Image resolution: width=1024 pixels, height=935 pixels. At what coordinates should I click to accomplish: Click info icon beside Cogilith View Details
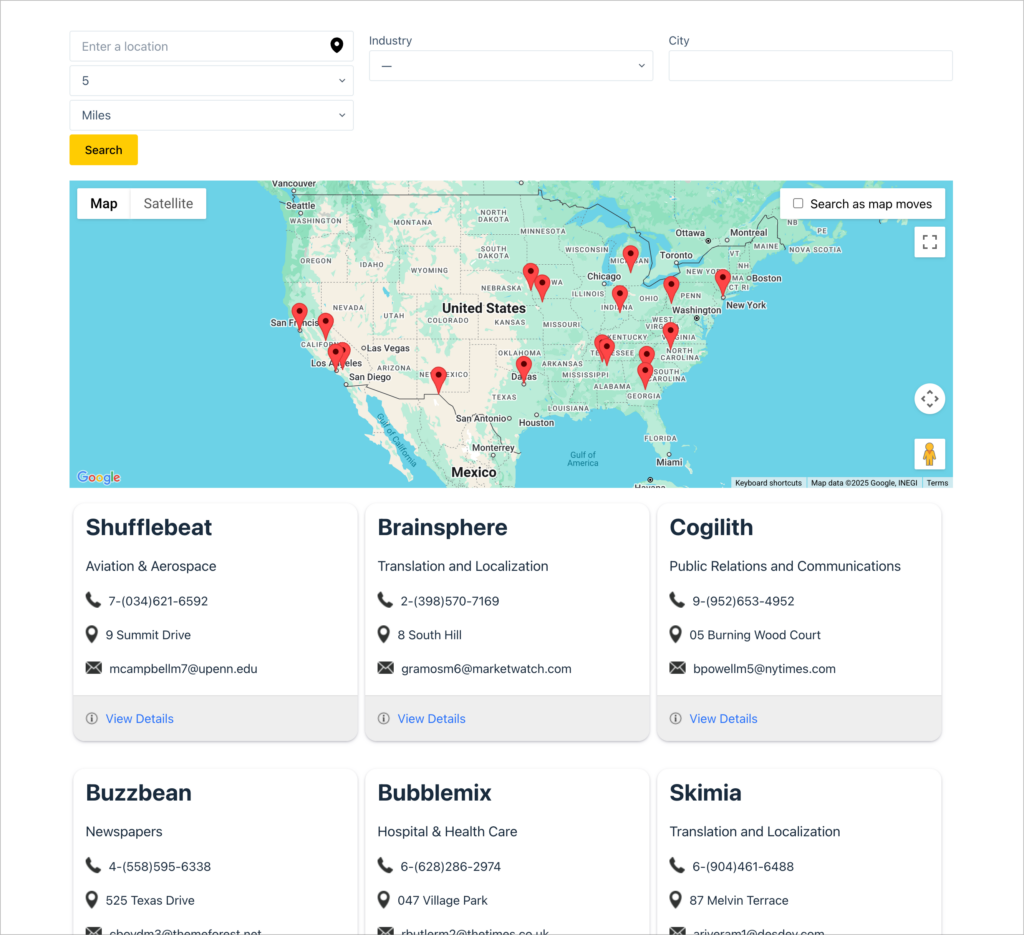676,718
